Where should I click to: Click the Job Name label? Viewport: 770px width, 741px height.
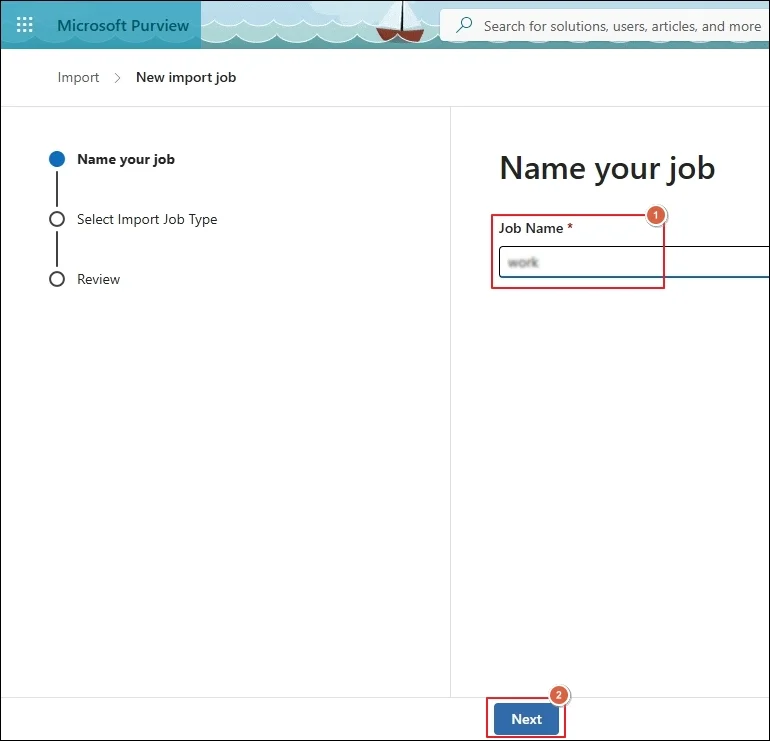coord(531,228)
